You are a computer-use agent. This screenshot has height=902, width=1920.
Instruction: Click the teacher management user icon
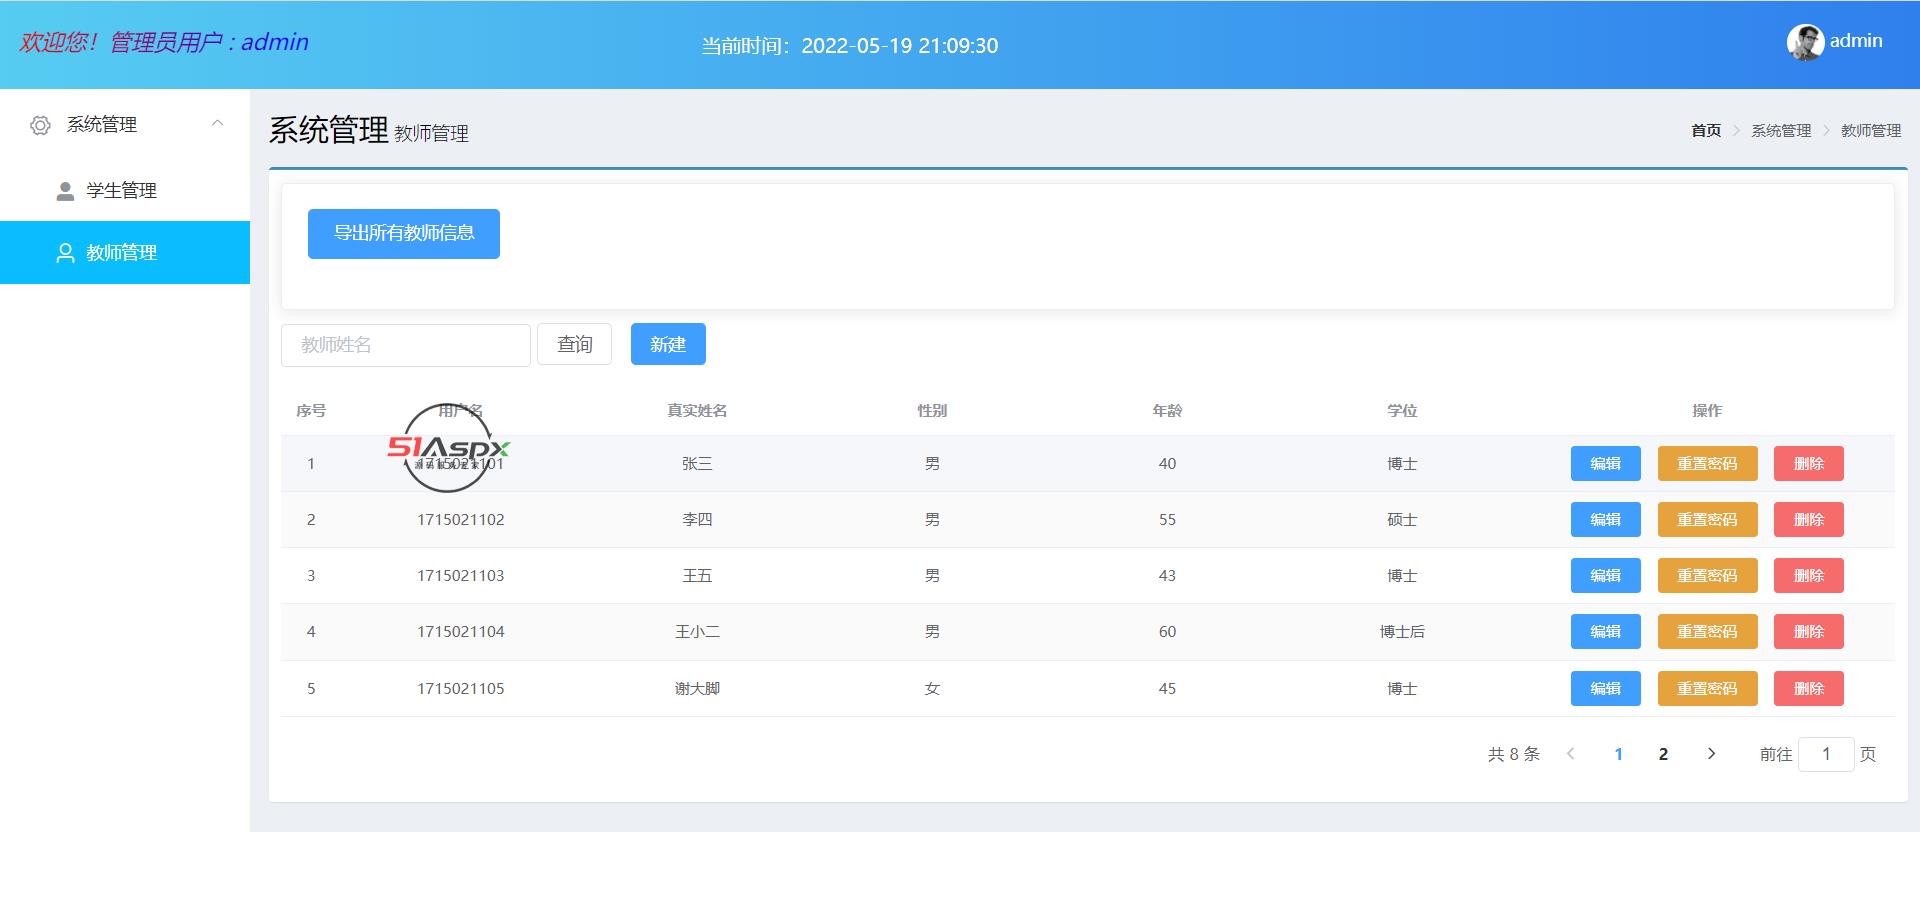(65, 253)
